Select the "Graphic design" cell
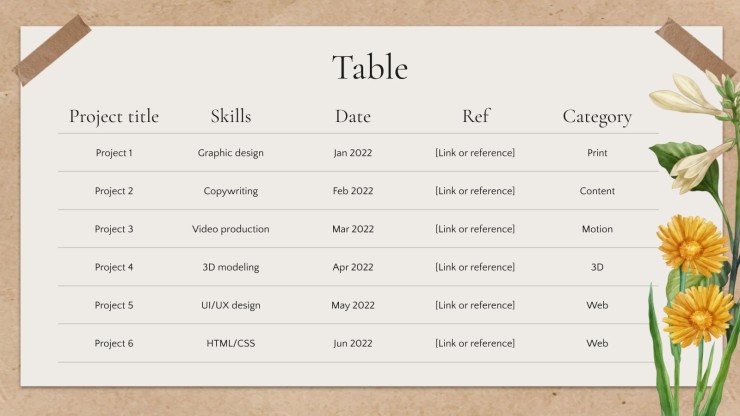 coord(231,153)
